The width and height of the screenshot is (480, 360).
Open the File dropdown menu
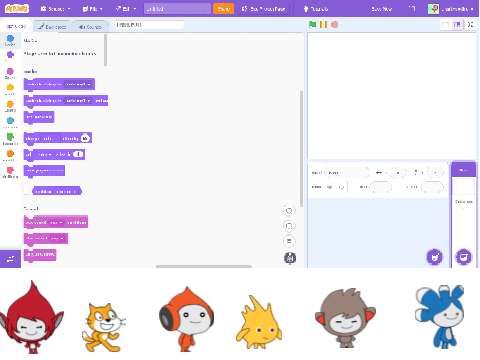[93, 9]
